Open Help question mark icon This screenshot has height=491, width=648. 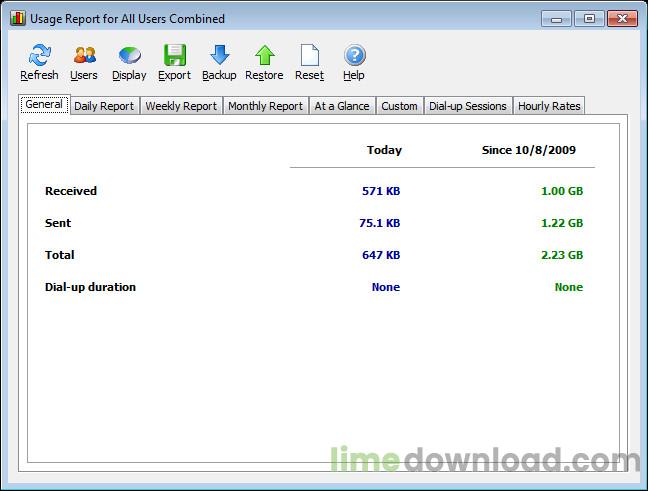click(354, 57)
